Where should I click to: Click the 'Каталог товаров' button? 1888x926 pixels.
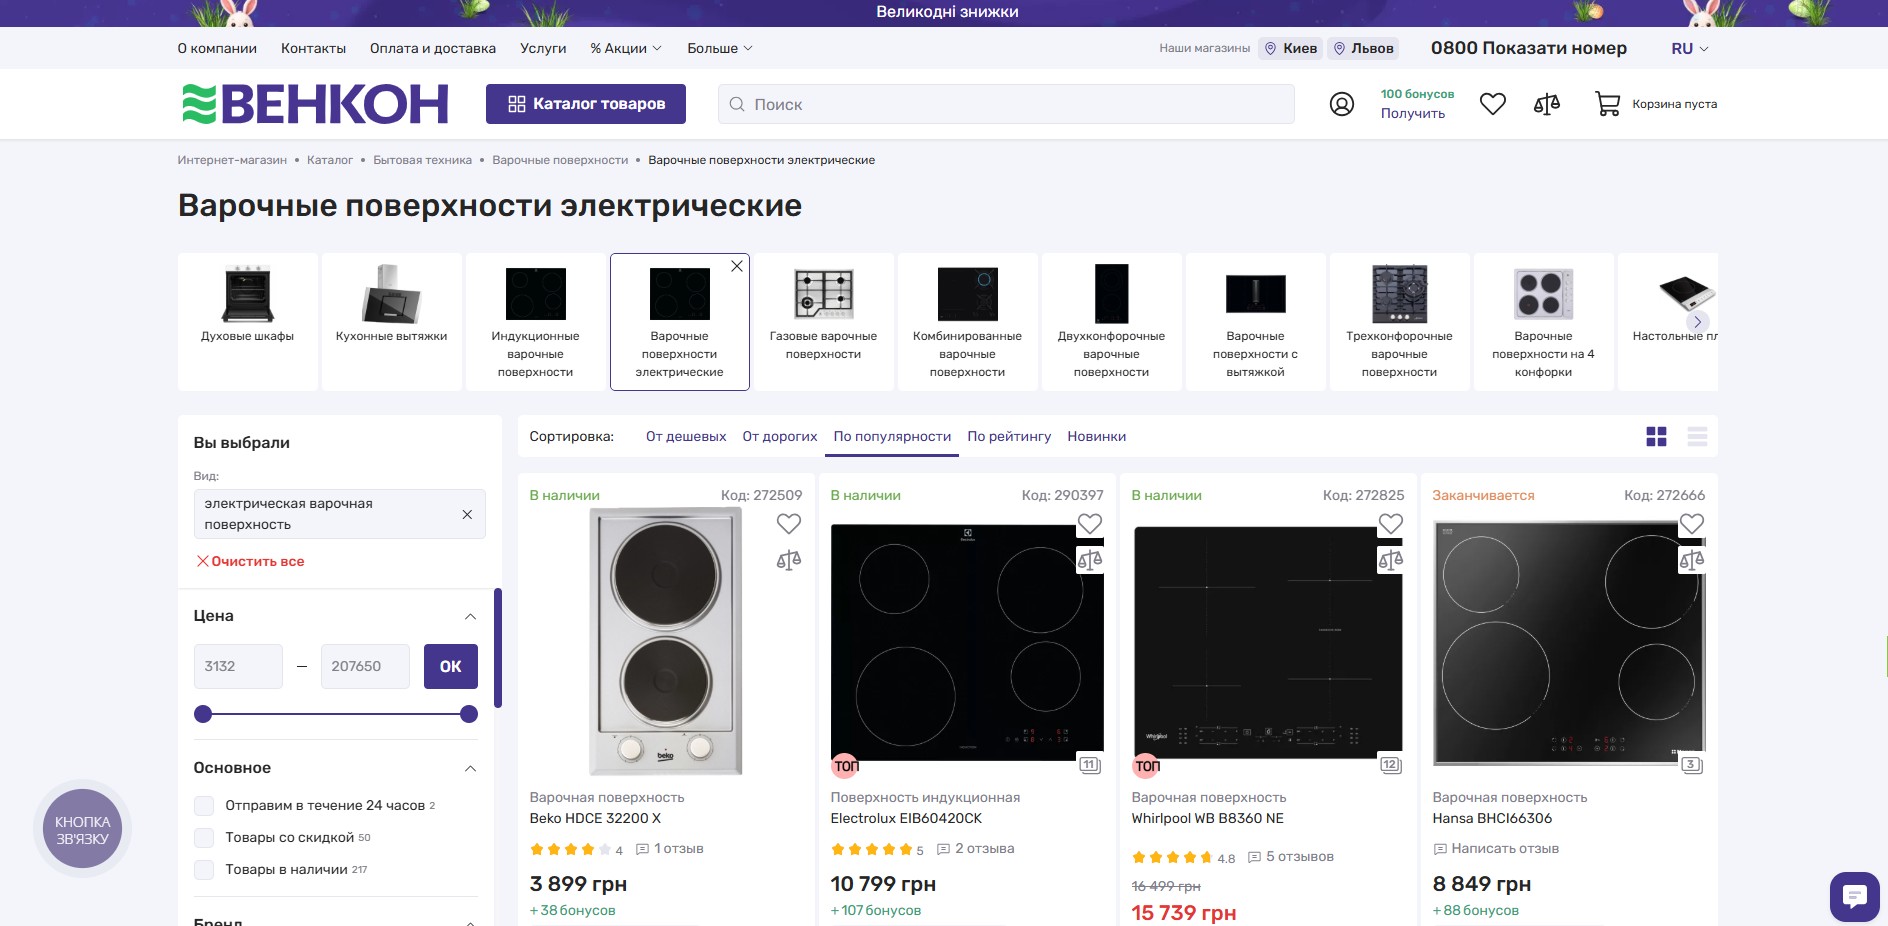coord(585,104)
